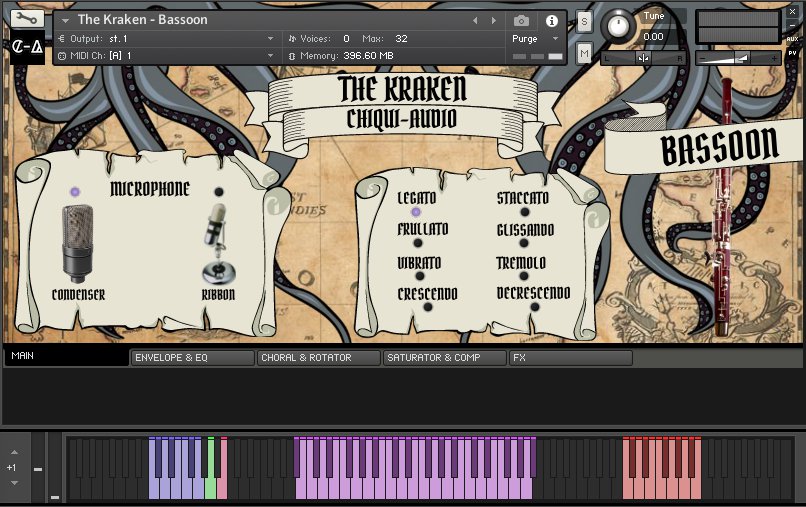The image size is (806, 507).
Task: Click the Tune knob
Action: (619, 27)
